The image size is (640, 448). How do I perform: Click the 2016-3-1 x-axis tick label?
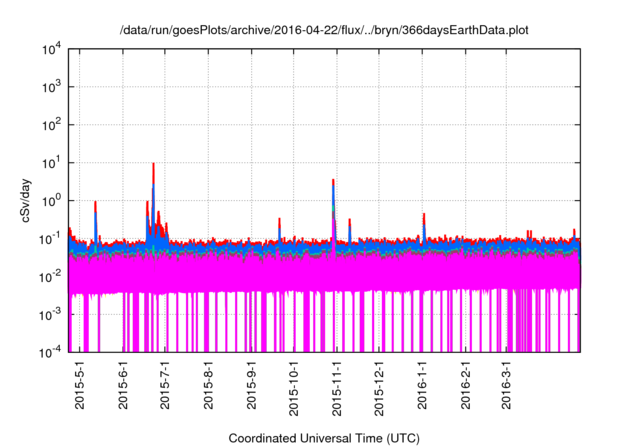tap(507, 385)
